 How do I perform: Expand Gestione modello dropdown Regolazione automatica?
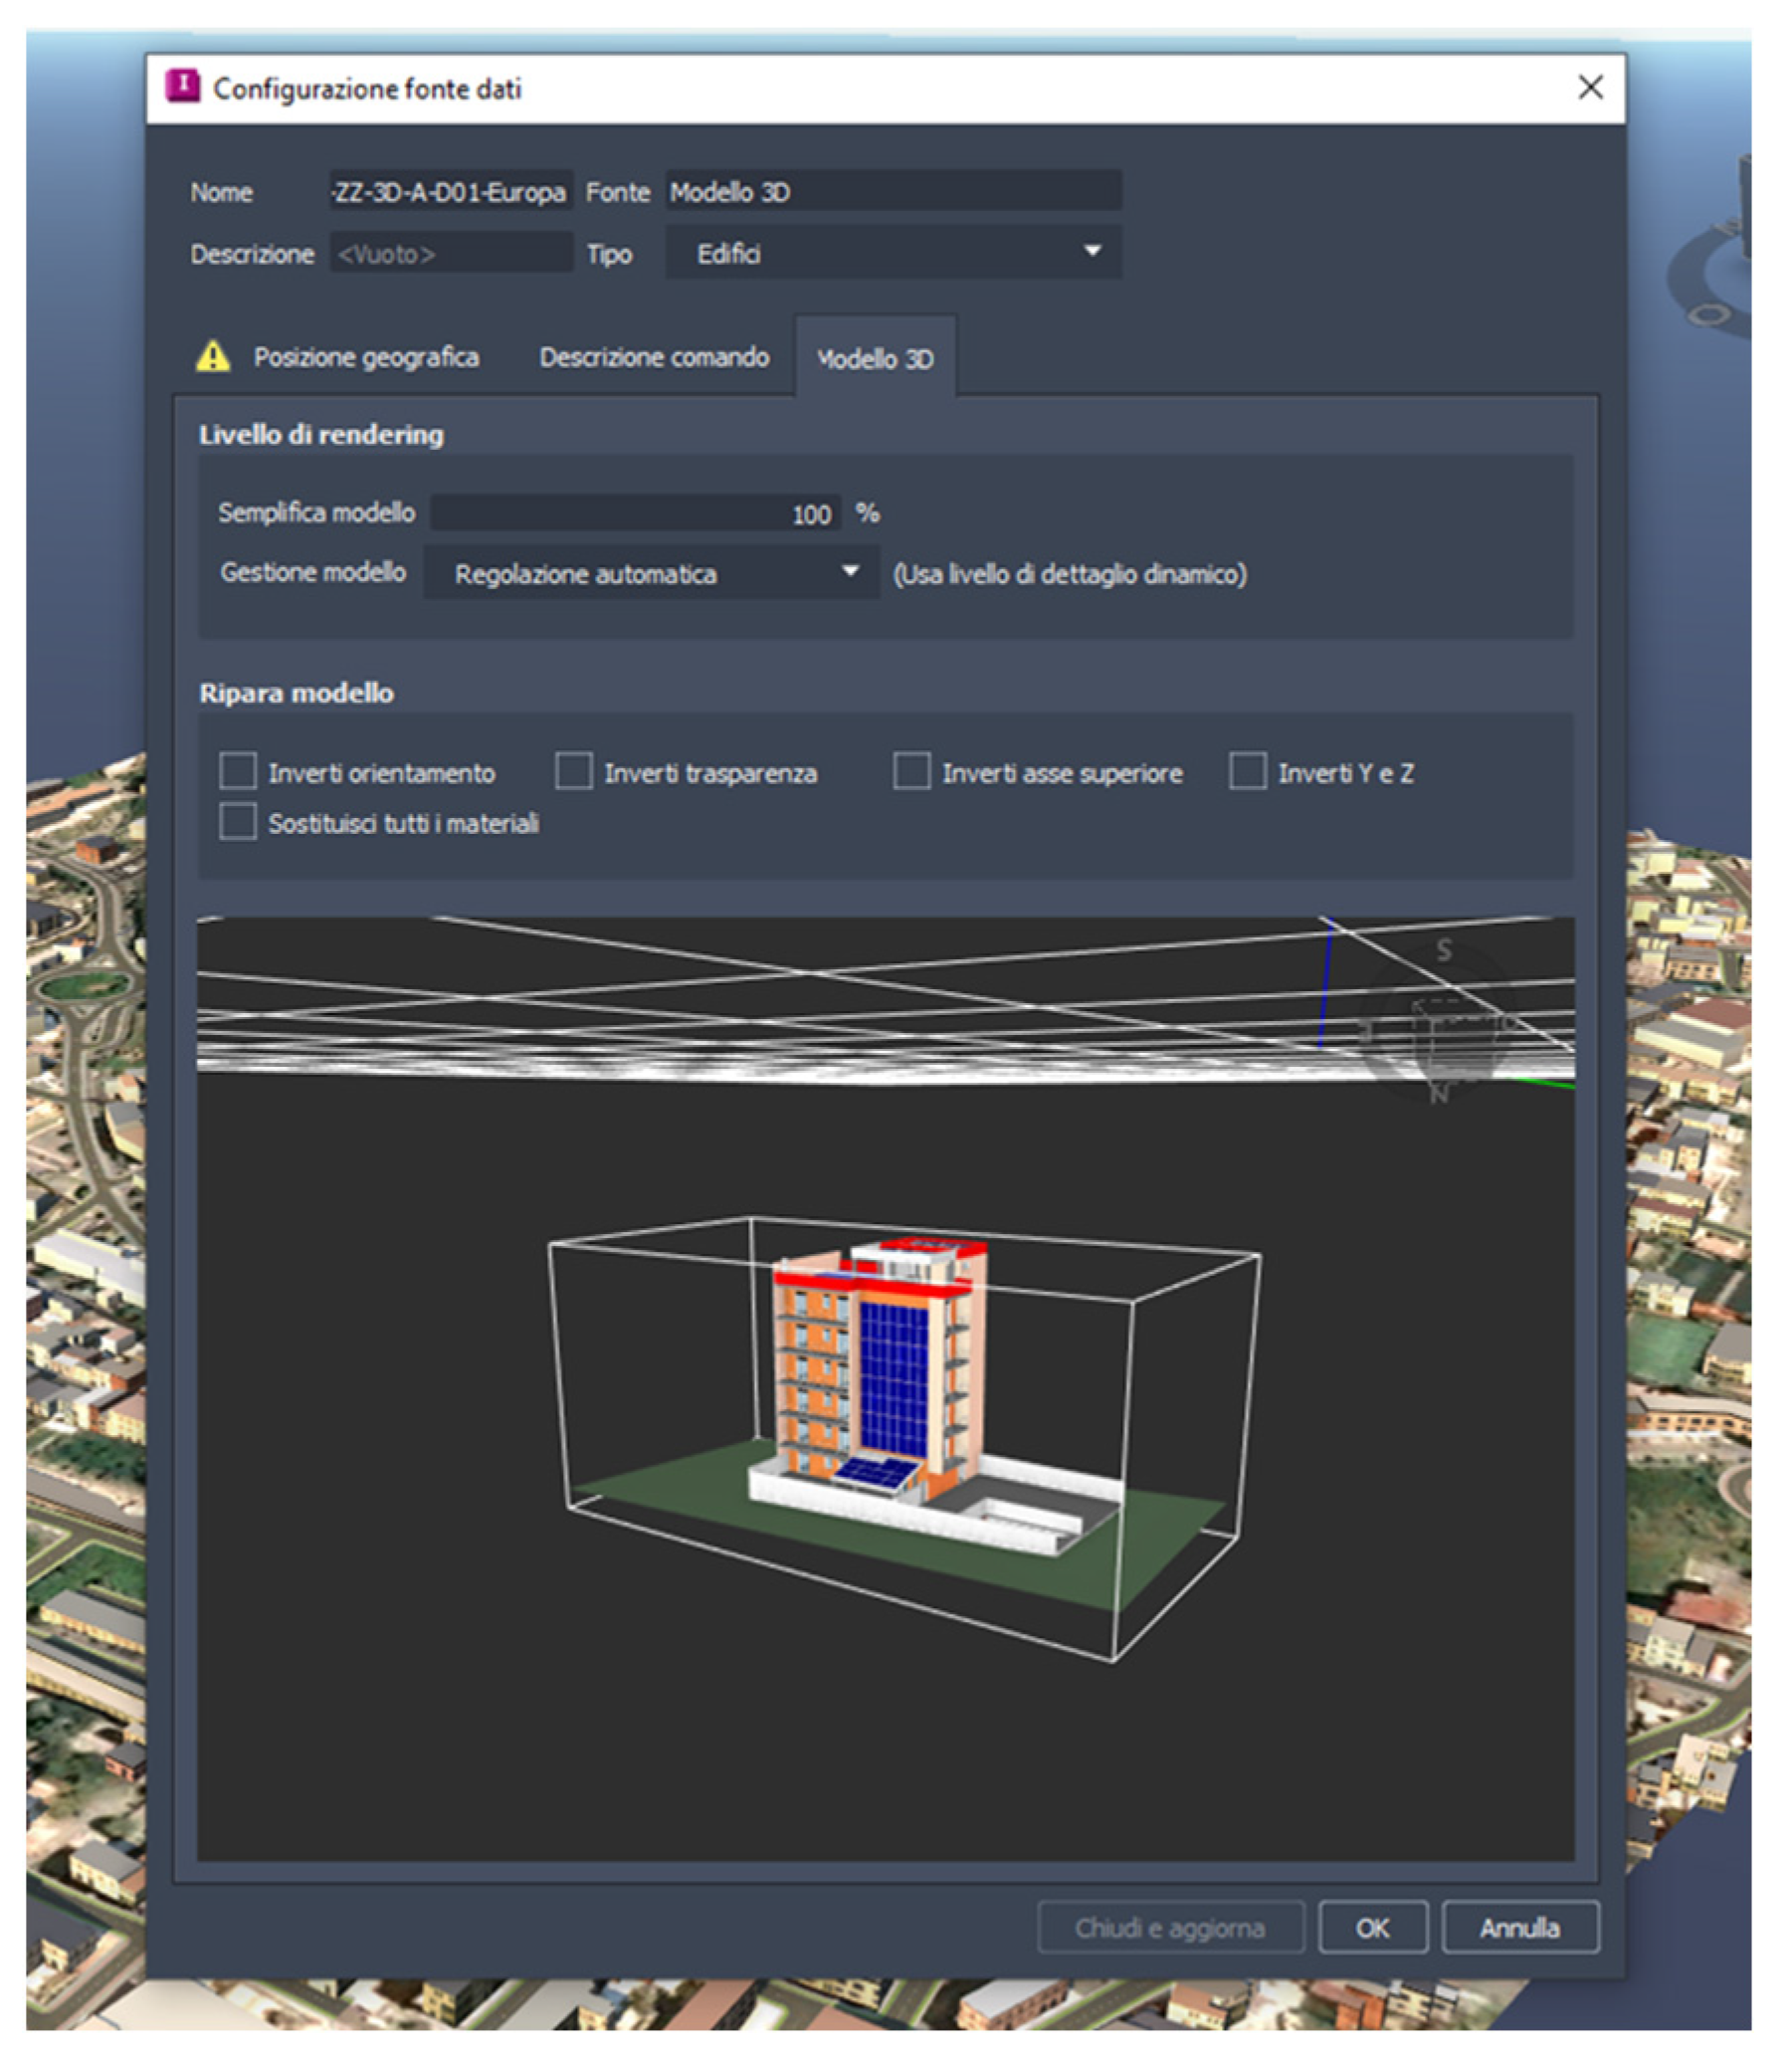click(652, 573)
